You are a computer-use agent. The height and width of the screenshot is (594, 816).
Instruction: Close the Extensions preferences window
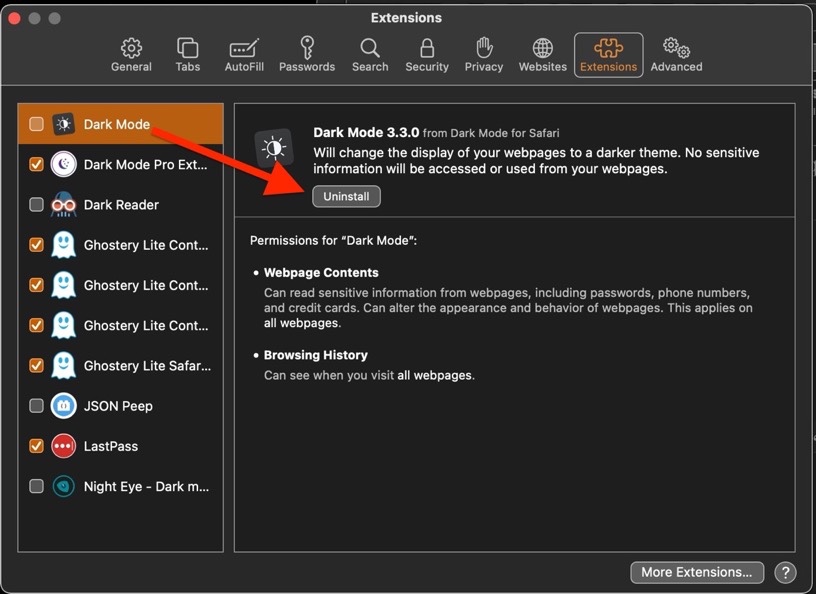(x=15, y=18)
